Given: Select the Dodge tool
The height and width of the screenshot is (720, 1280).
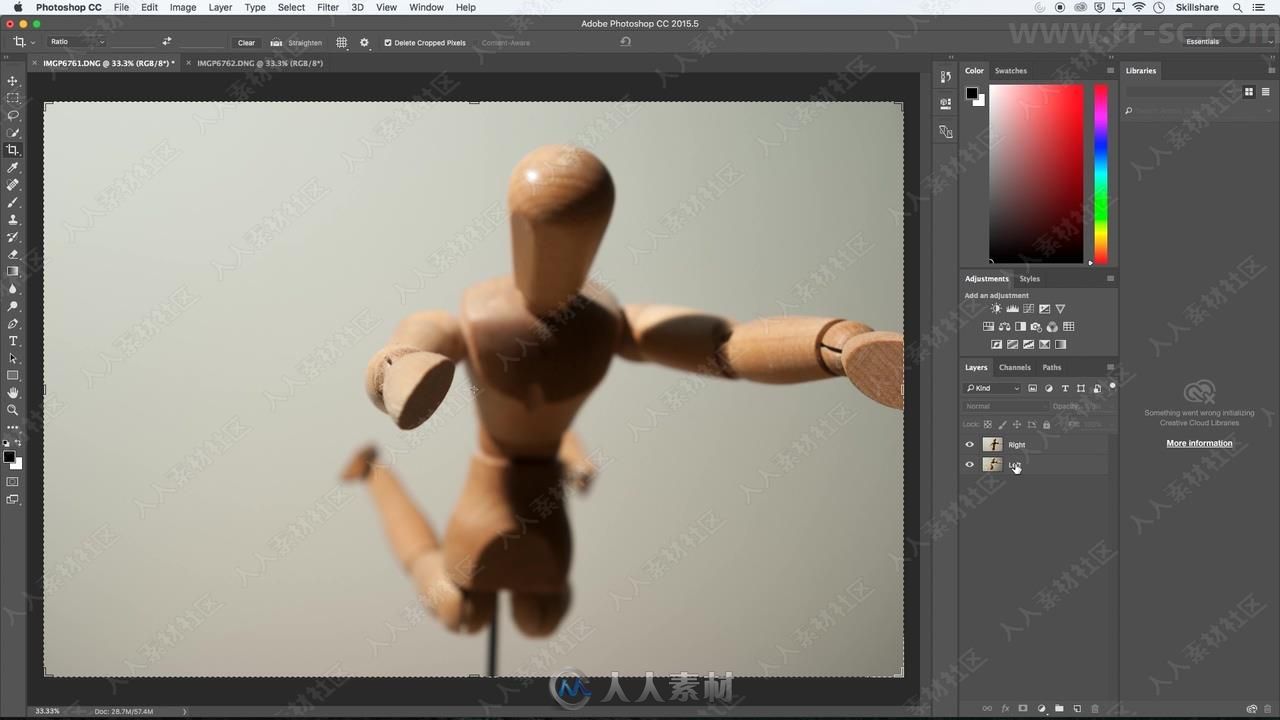Looking at the screenshot, I should (x=13, y=306).
